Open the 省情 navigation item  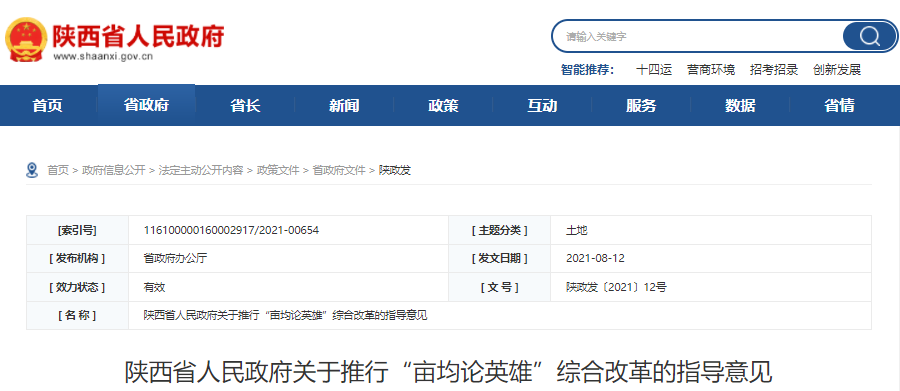(839, 106)
